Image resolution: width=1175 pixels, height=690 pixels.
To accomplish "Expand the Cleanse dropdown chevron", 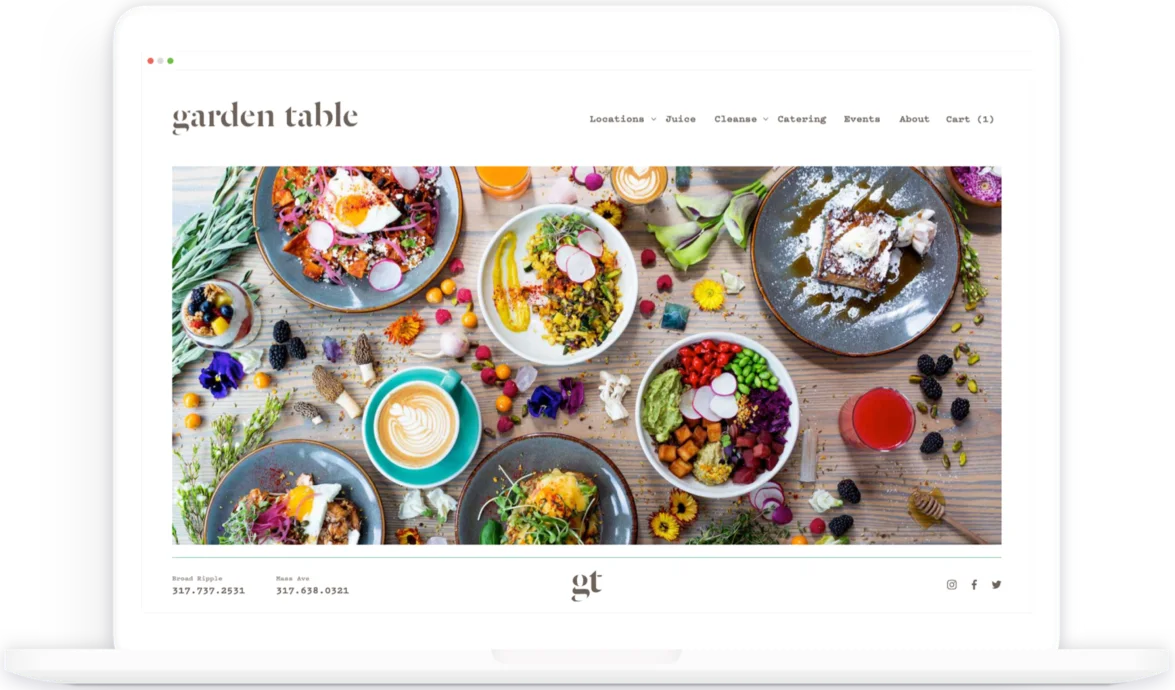I will [x=765, y=119].
